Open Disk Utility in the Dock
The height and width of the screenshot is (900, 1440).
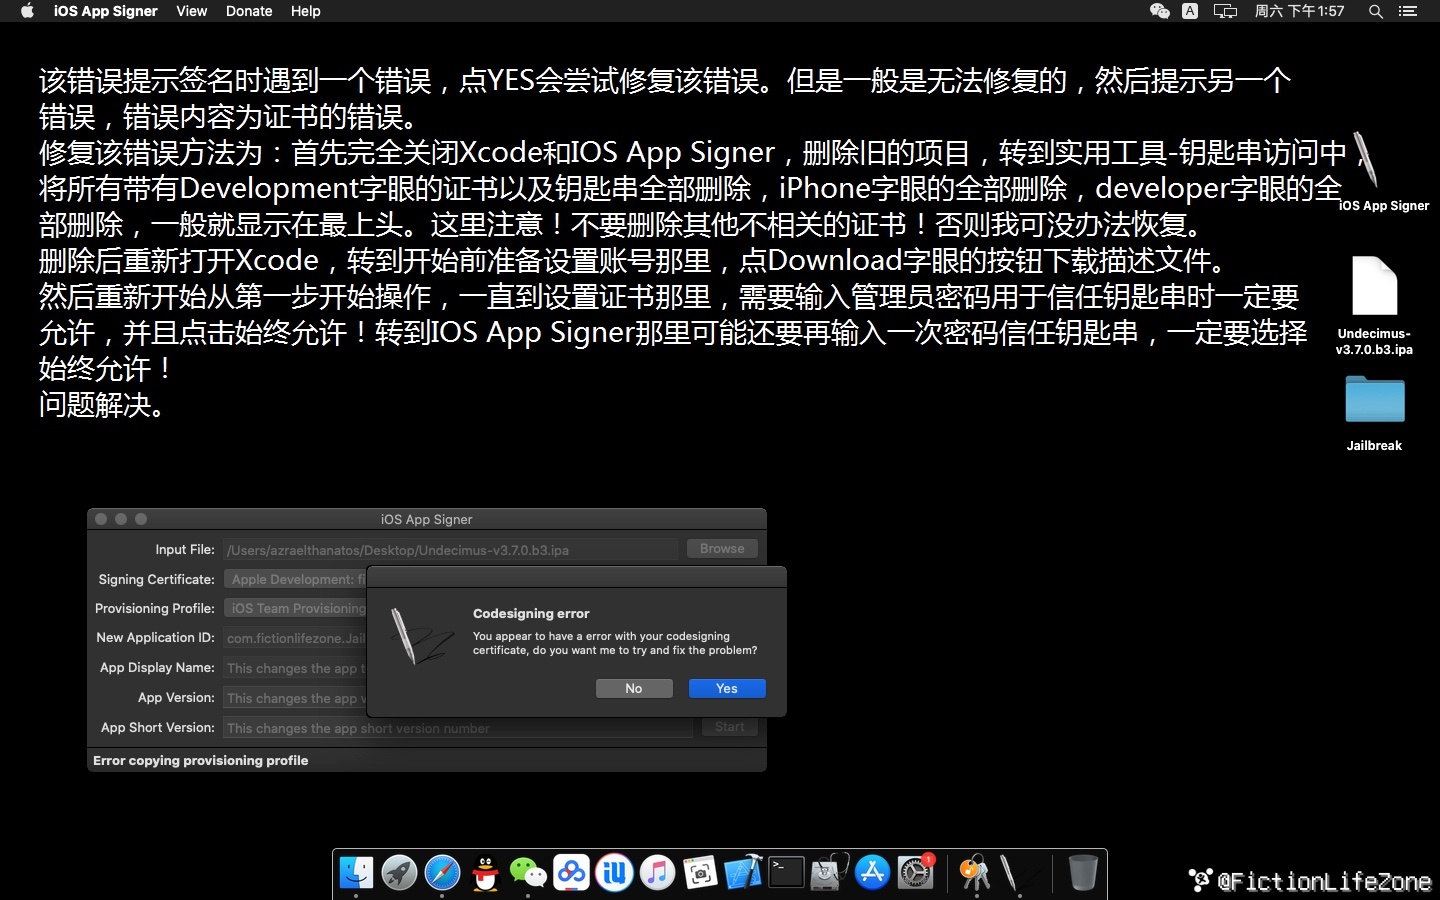pyautogui.click(x=829, y=873)
